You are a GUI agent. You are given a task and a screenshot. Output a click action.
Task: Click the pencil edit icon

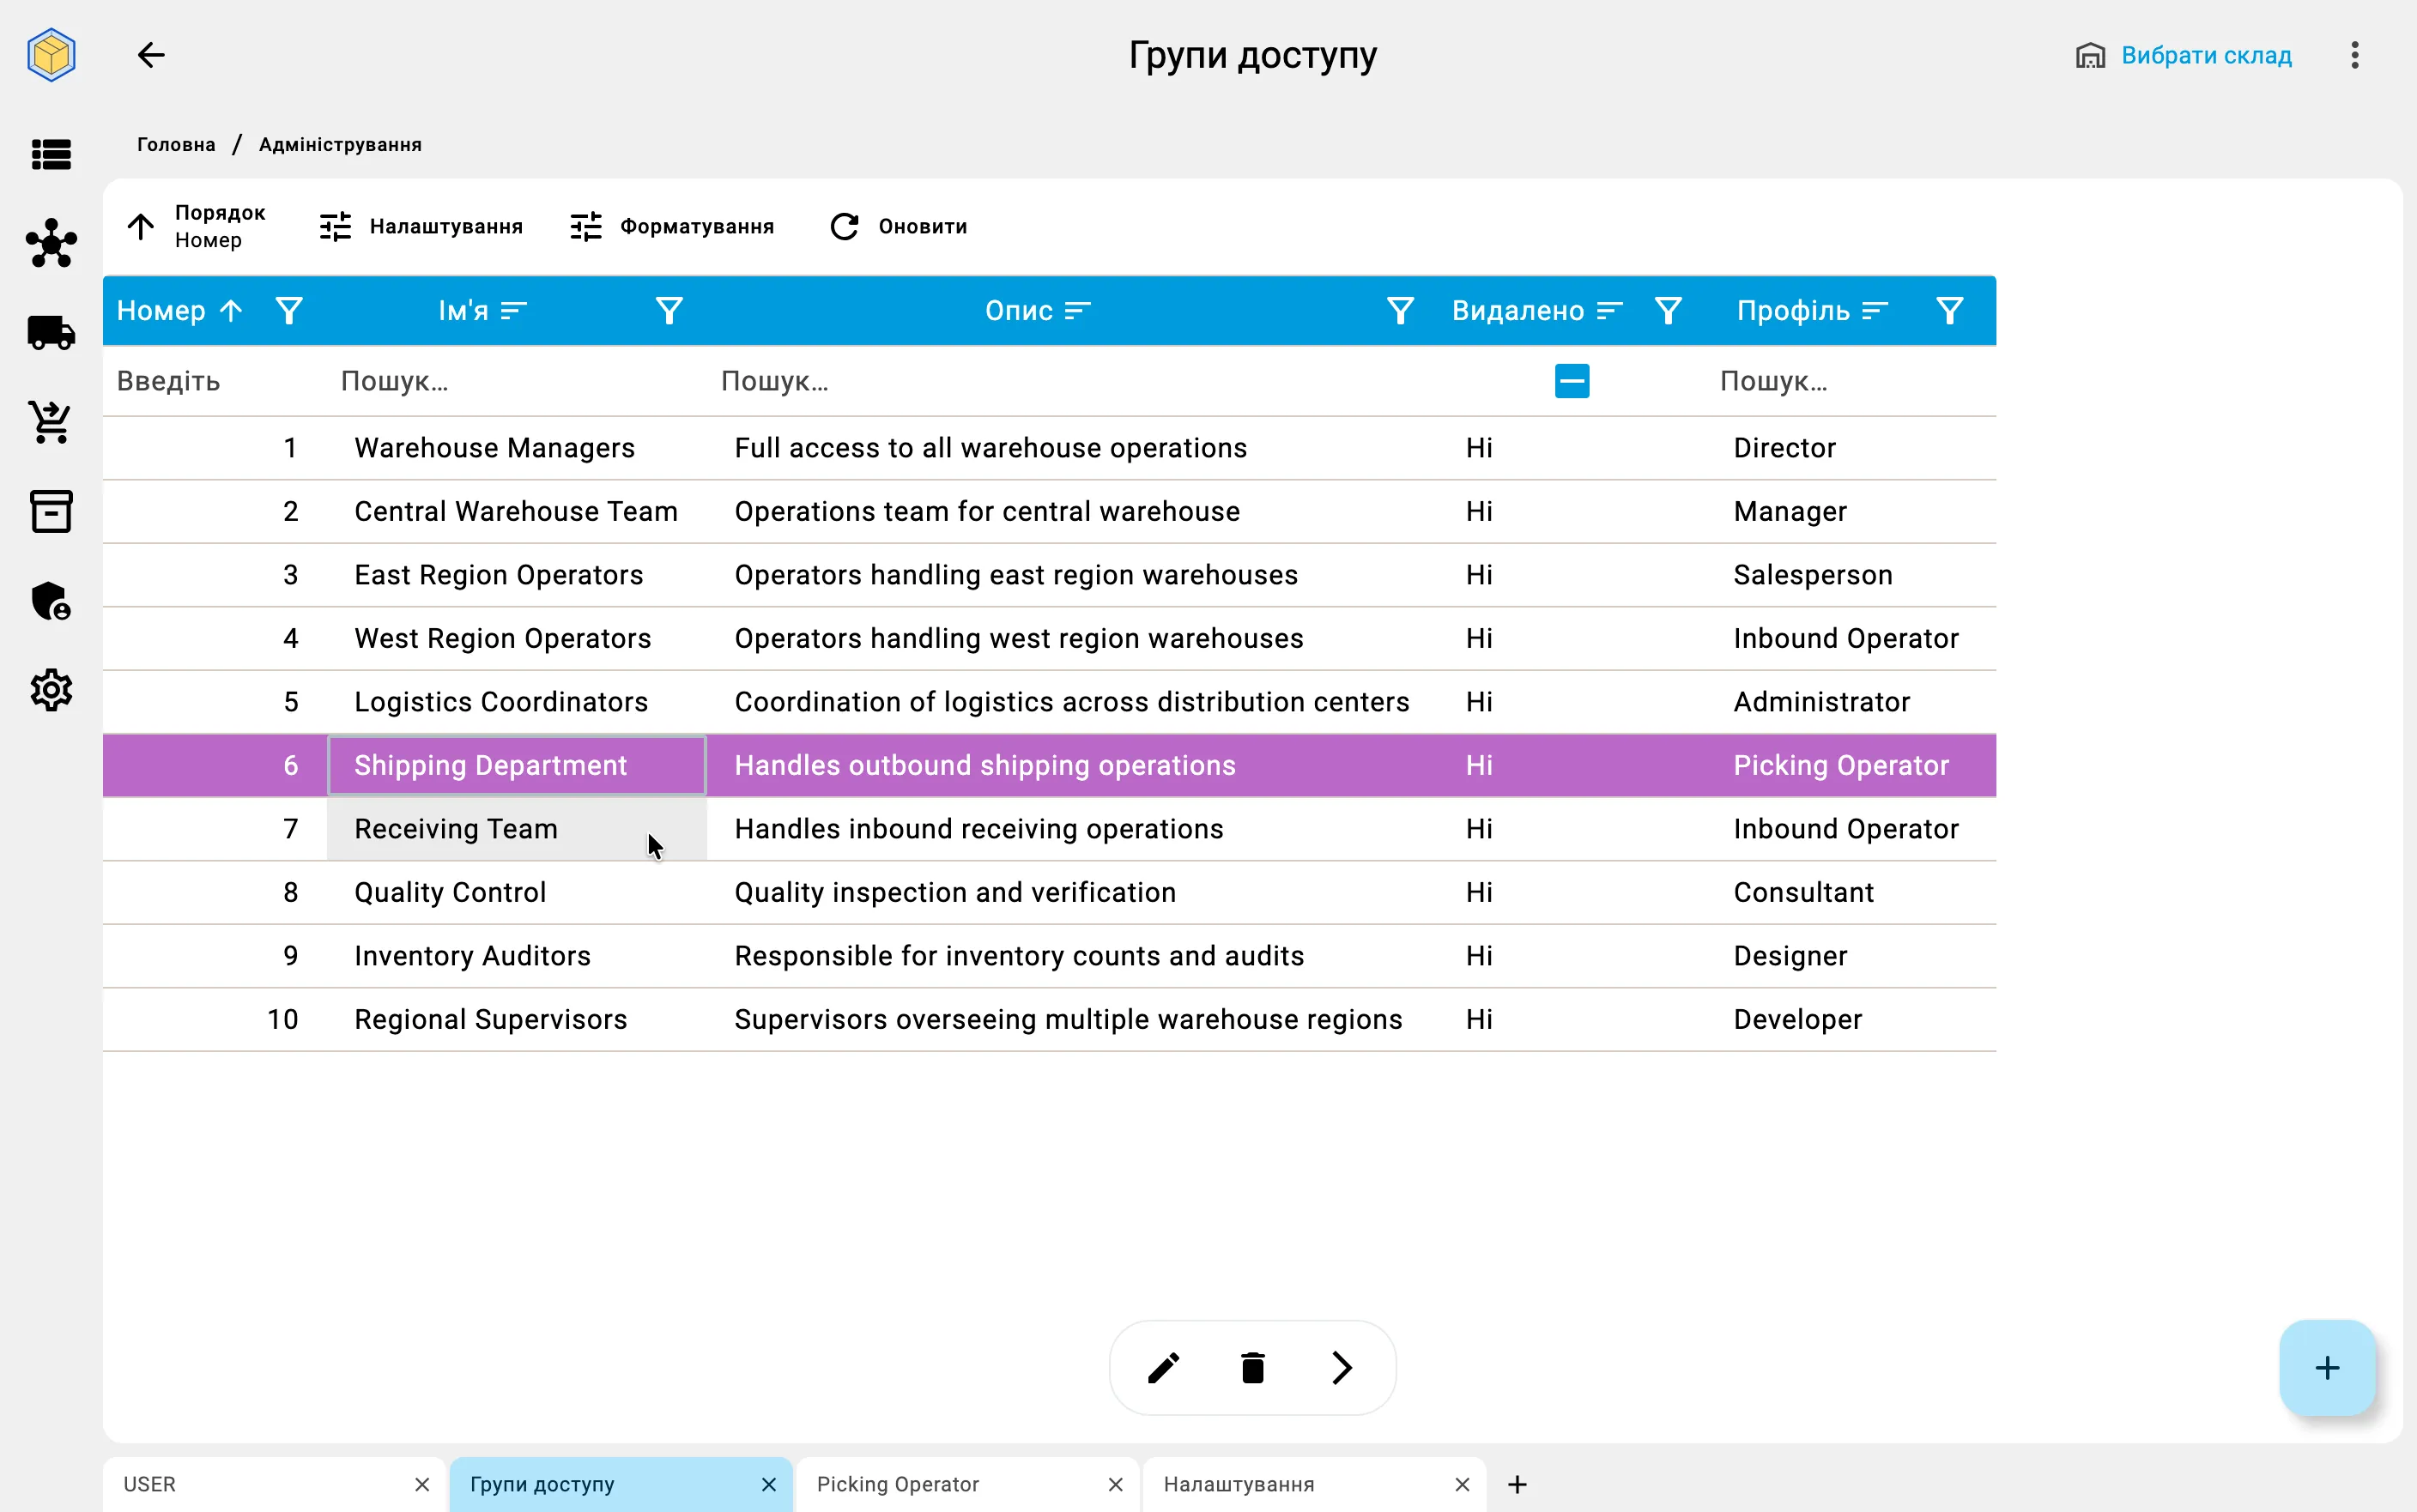(x=1163, y=1367)
